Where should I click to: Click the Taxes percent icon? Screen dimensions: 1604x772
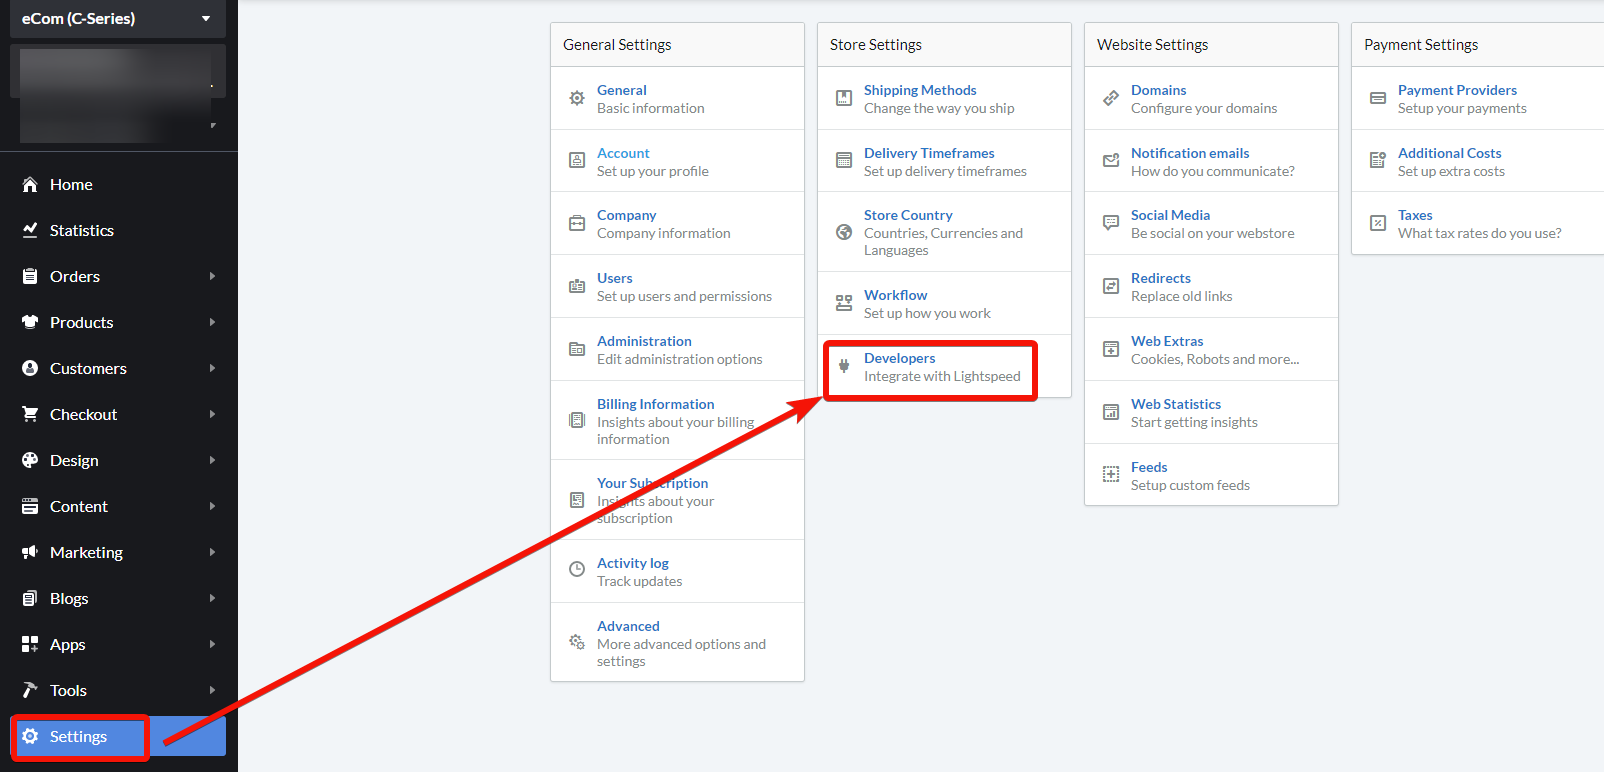[x=1378, y=223]
